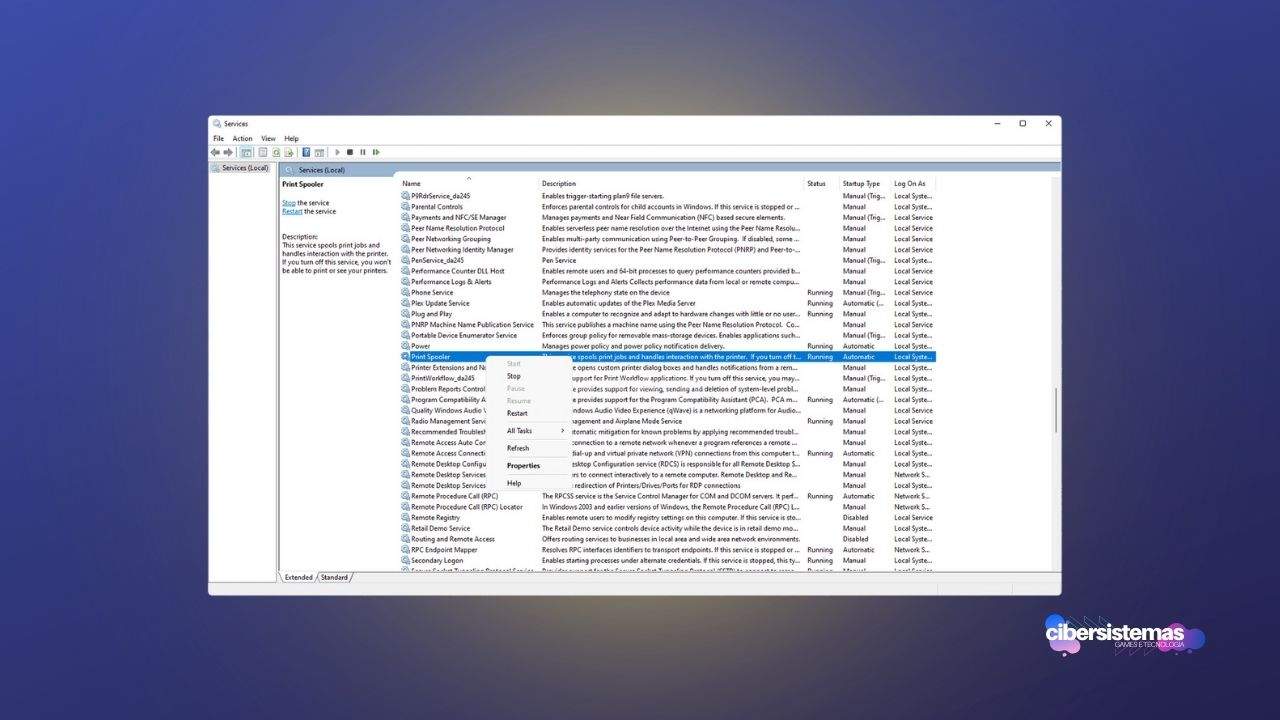
Task: Click the gear icon beside Secondary Logon
Action: 406,561
